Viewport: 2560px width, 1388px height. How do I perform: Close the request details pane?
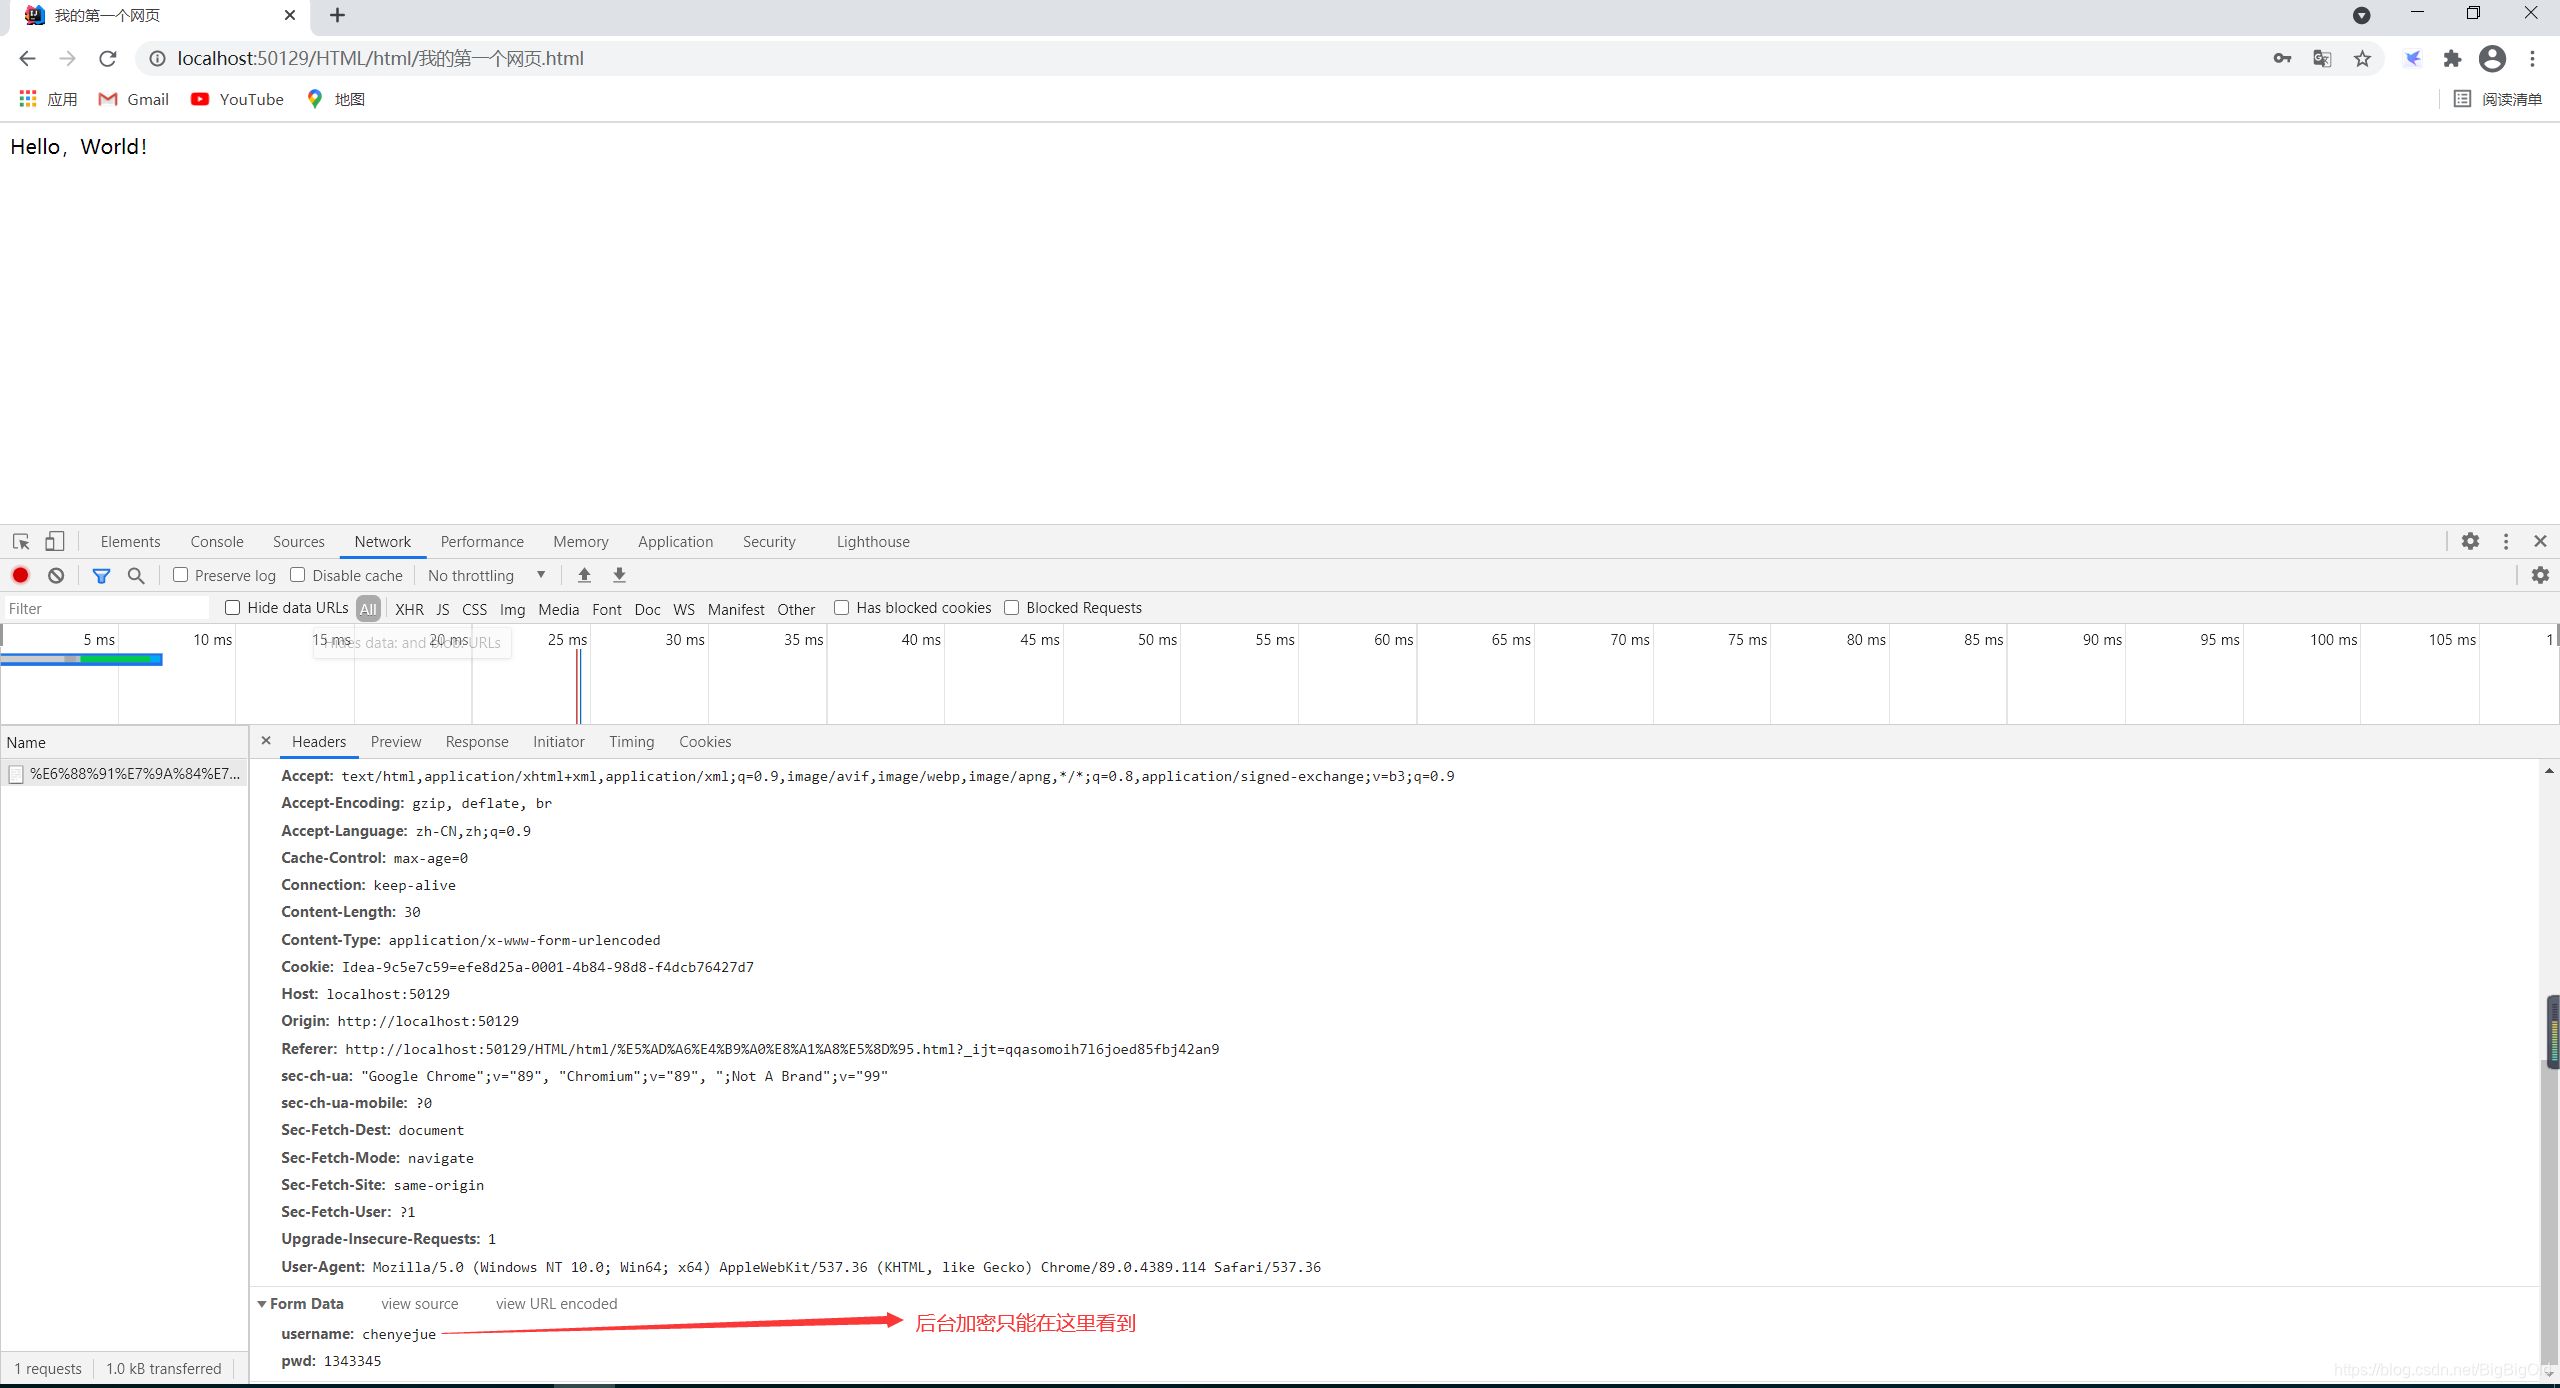click(x=266, y=741)
